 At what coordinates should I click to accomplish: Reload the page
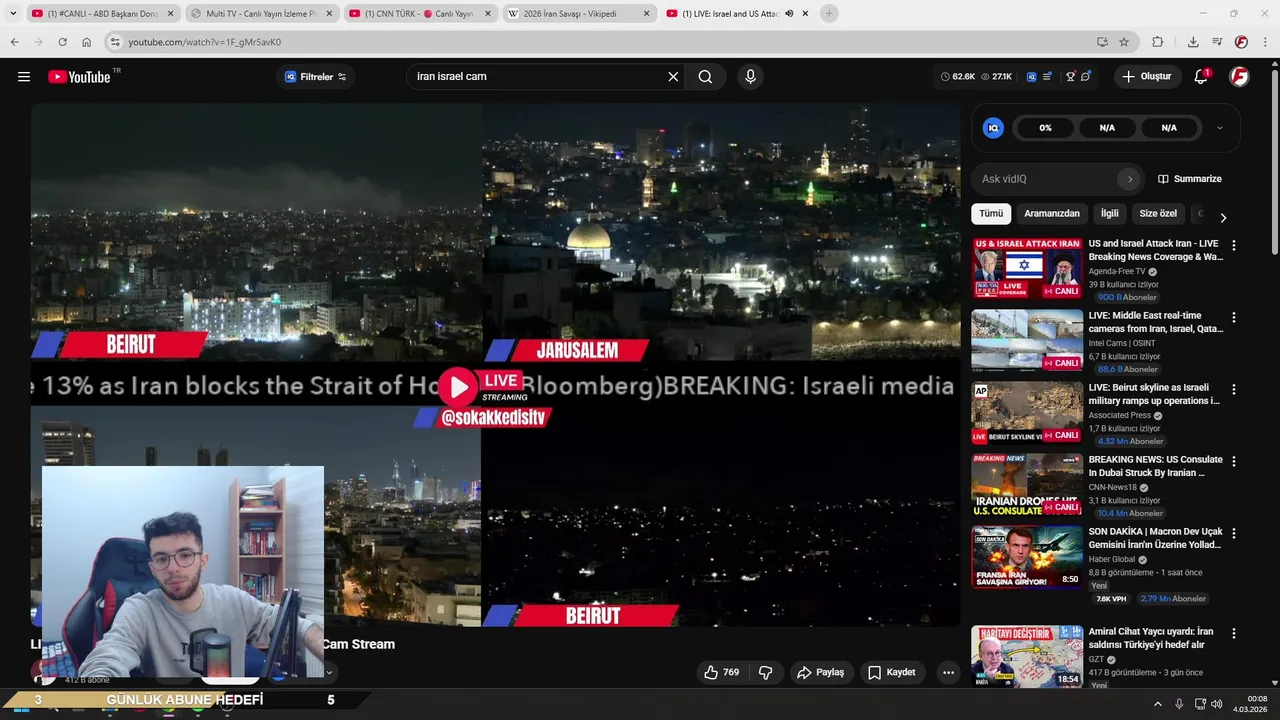point(62,42)
